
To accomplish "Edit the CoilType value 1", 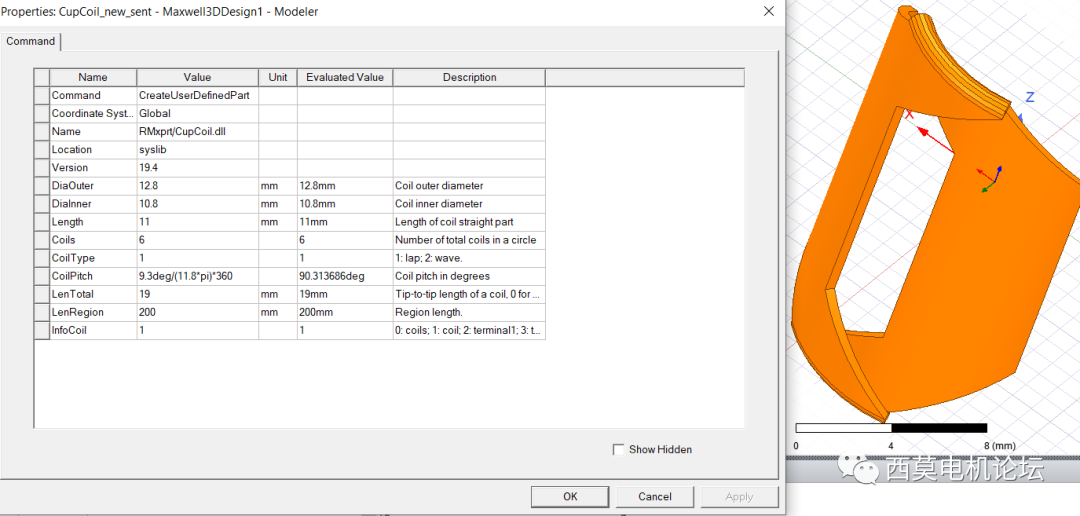I will coord(198,258).
